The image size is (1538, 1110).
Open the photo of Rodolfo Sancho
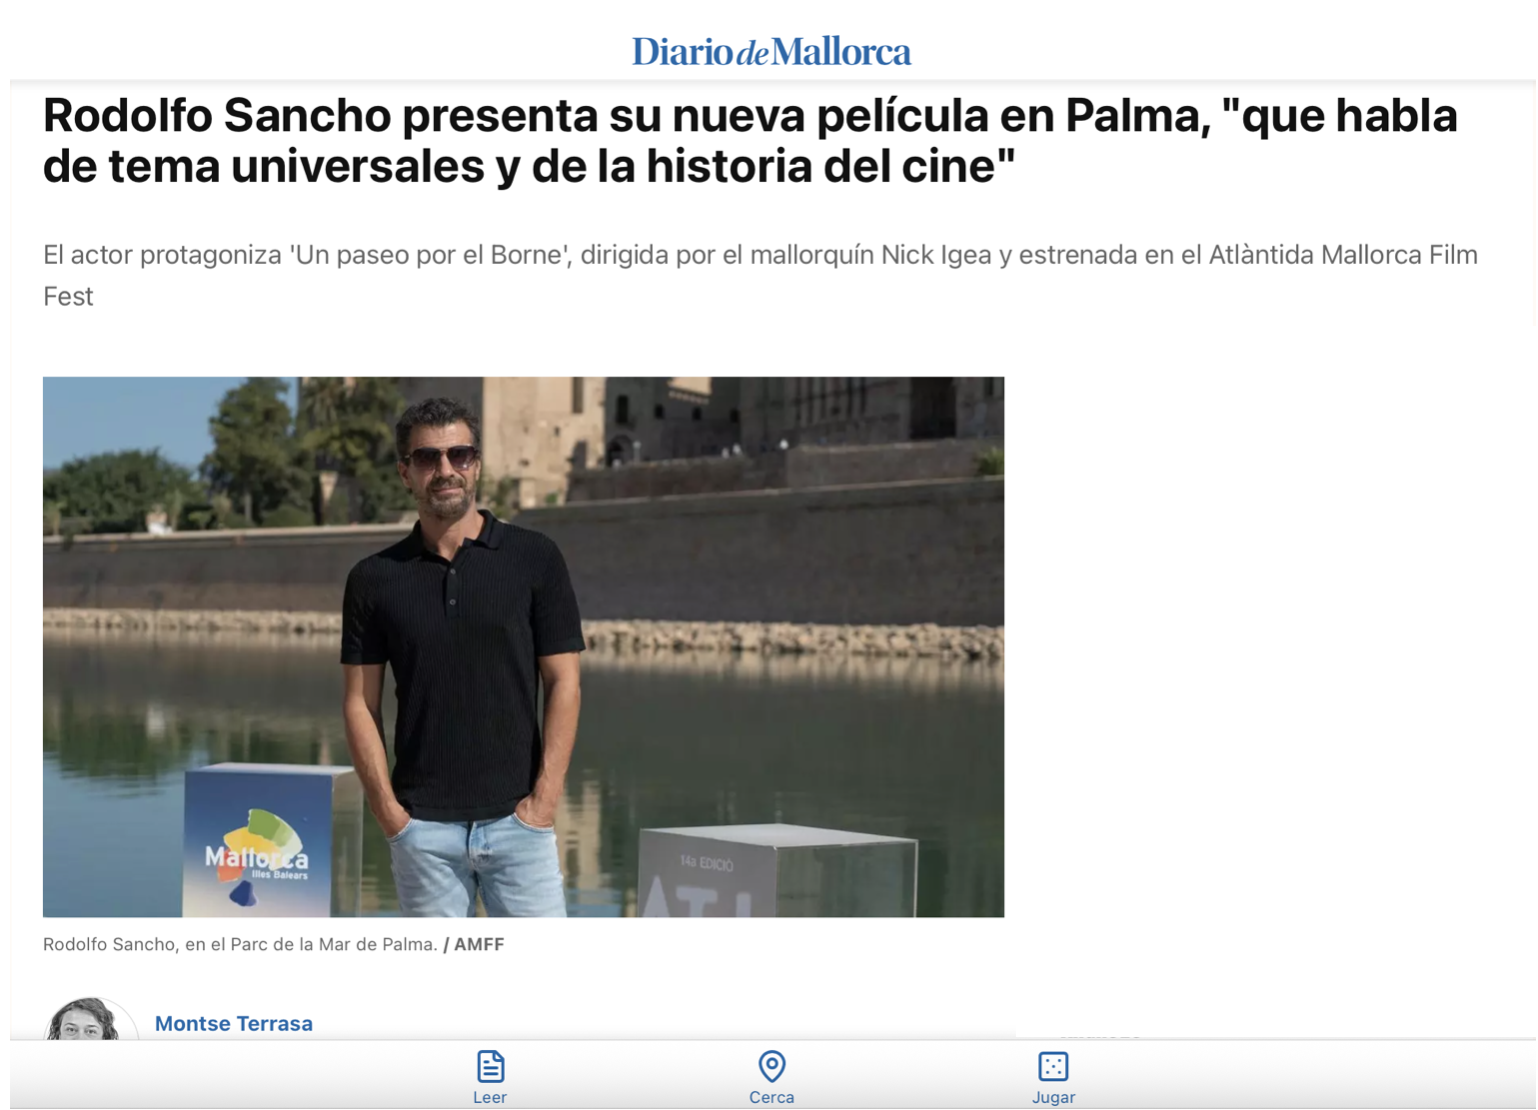coord(523,646)
